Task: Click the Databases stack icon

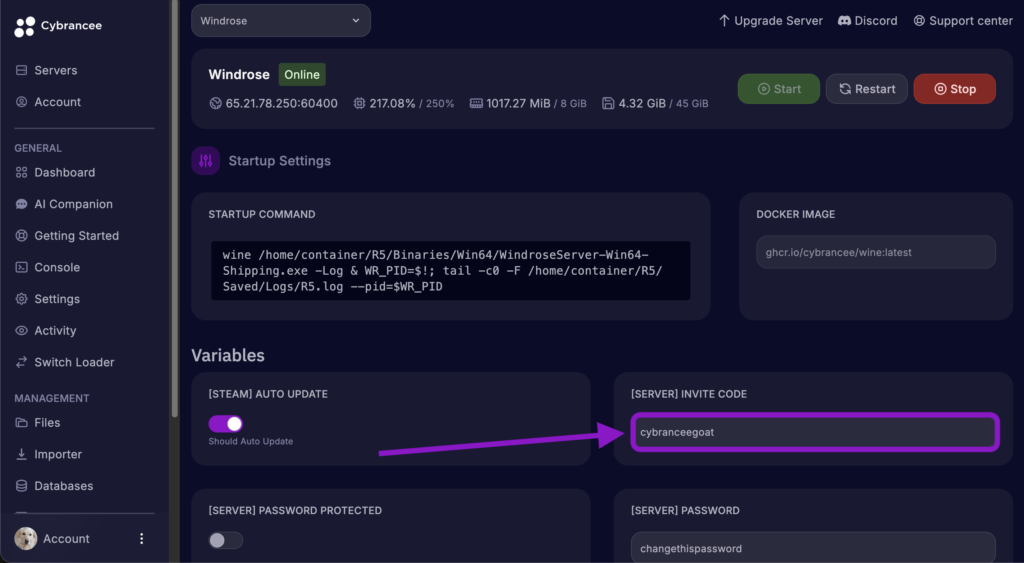Action: [22, 486]
